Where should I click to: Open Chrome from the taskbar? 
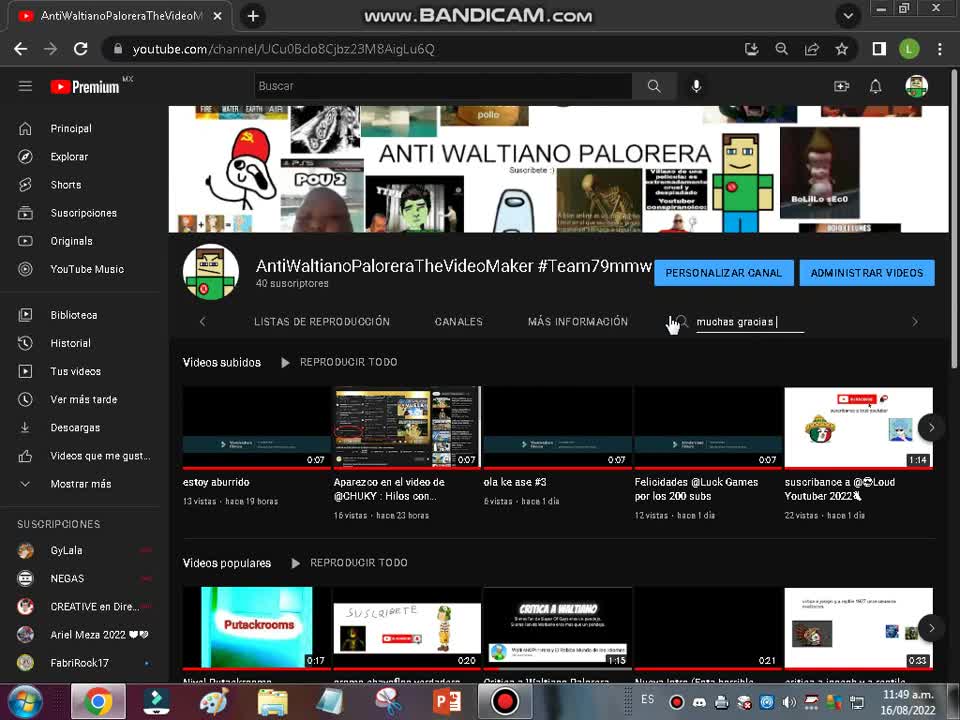pyautogui.click(x=98, y=702)
